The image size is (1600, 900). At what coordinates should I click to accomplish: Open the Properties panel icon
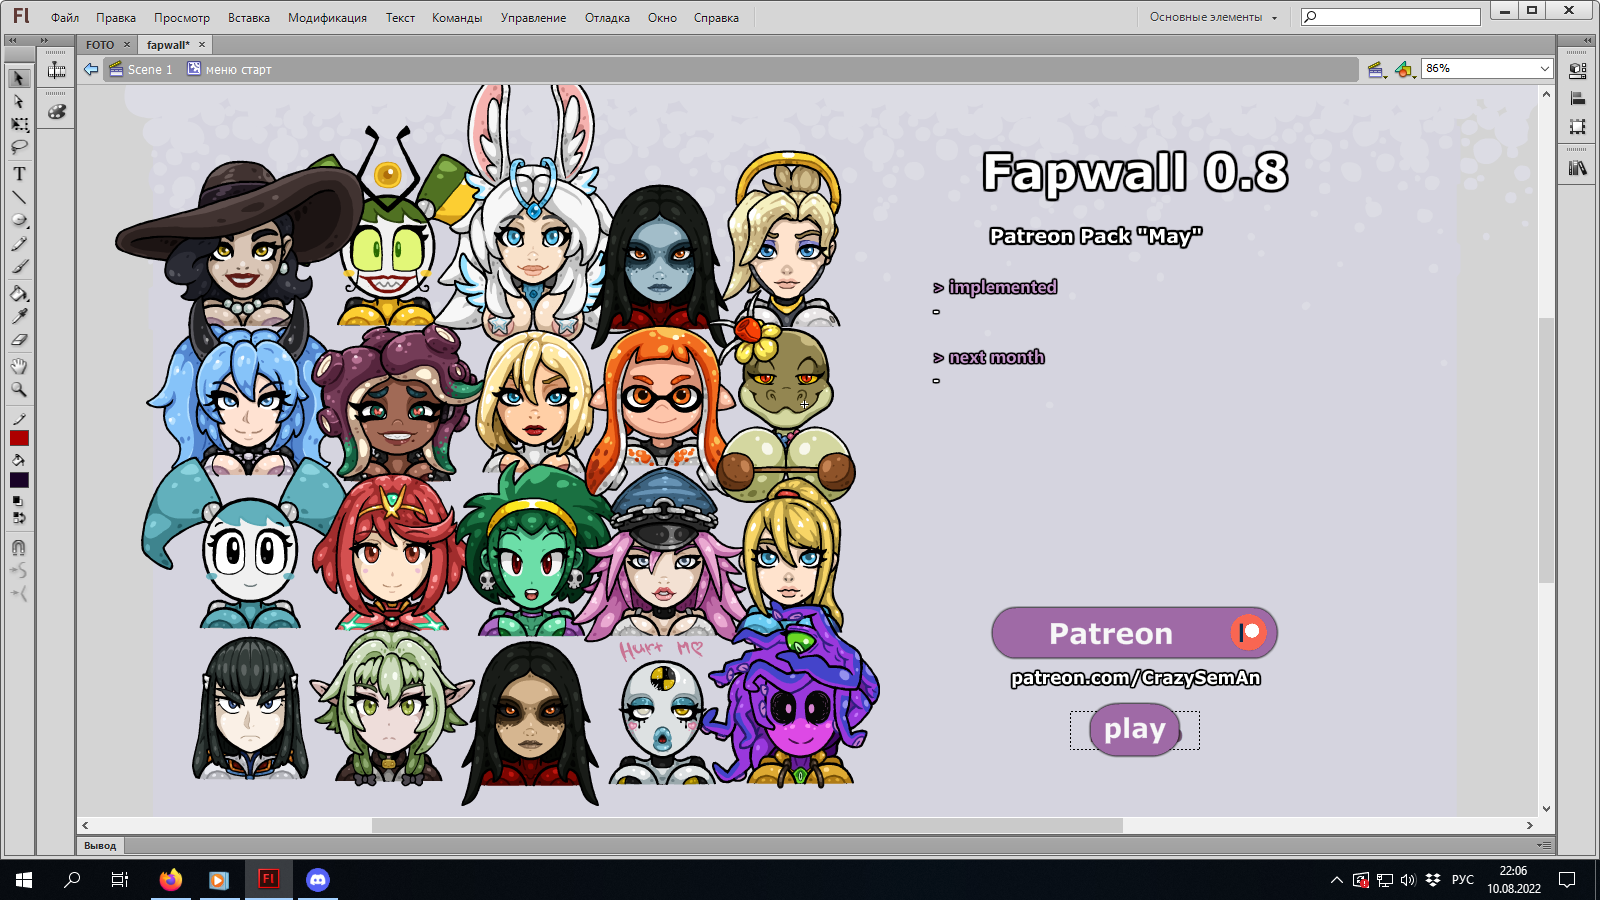1578,71
